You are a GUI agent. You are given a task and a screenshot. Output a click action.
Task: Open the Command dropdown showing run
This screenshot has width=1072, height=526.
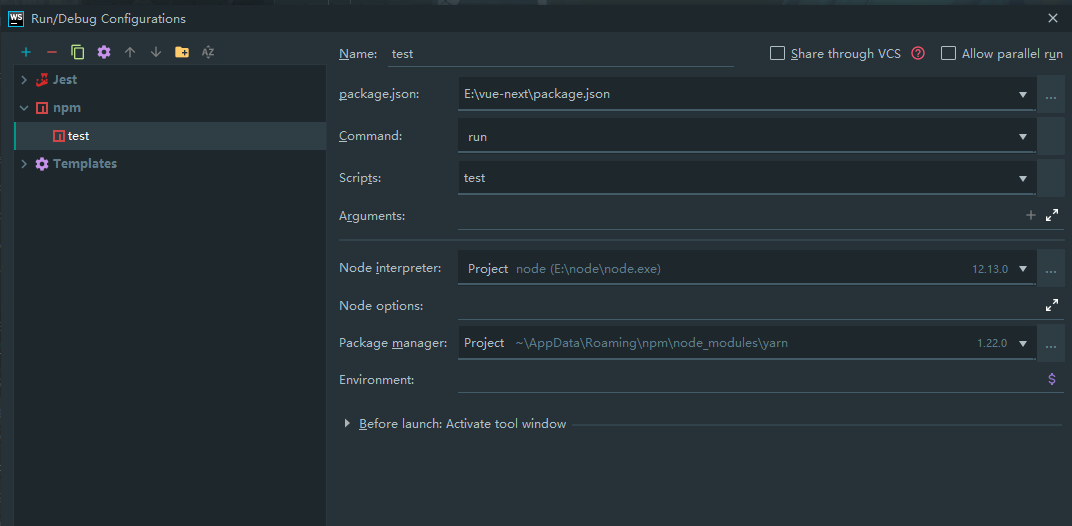[x=1023, y=137]
